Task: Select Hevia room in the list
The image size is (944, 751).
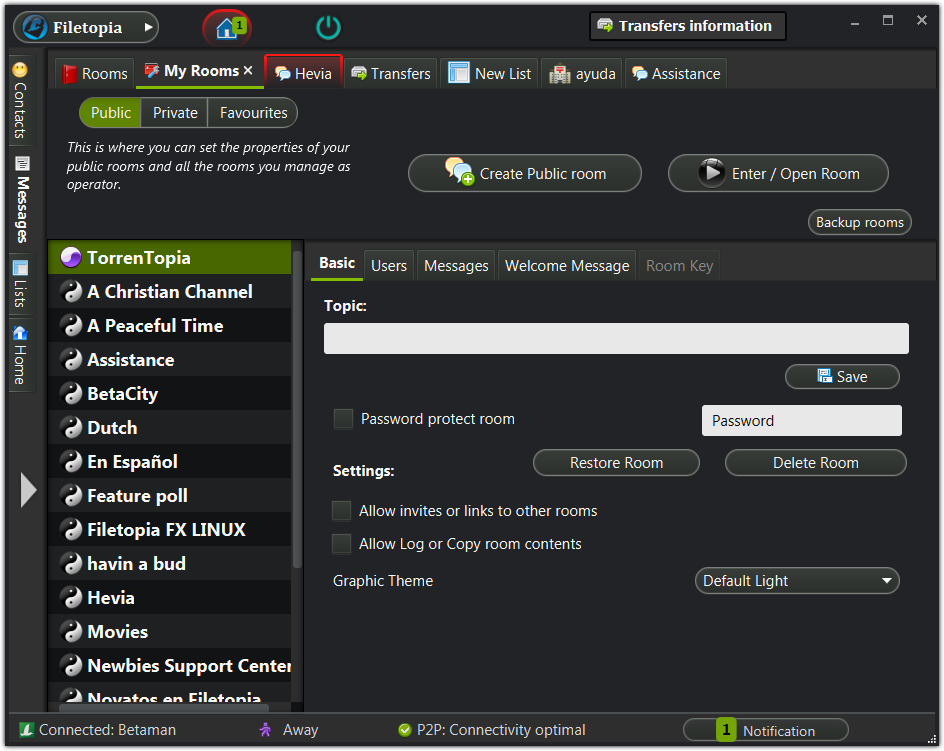Action: tap(170, 597)
